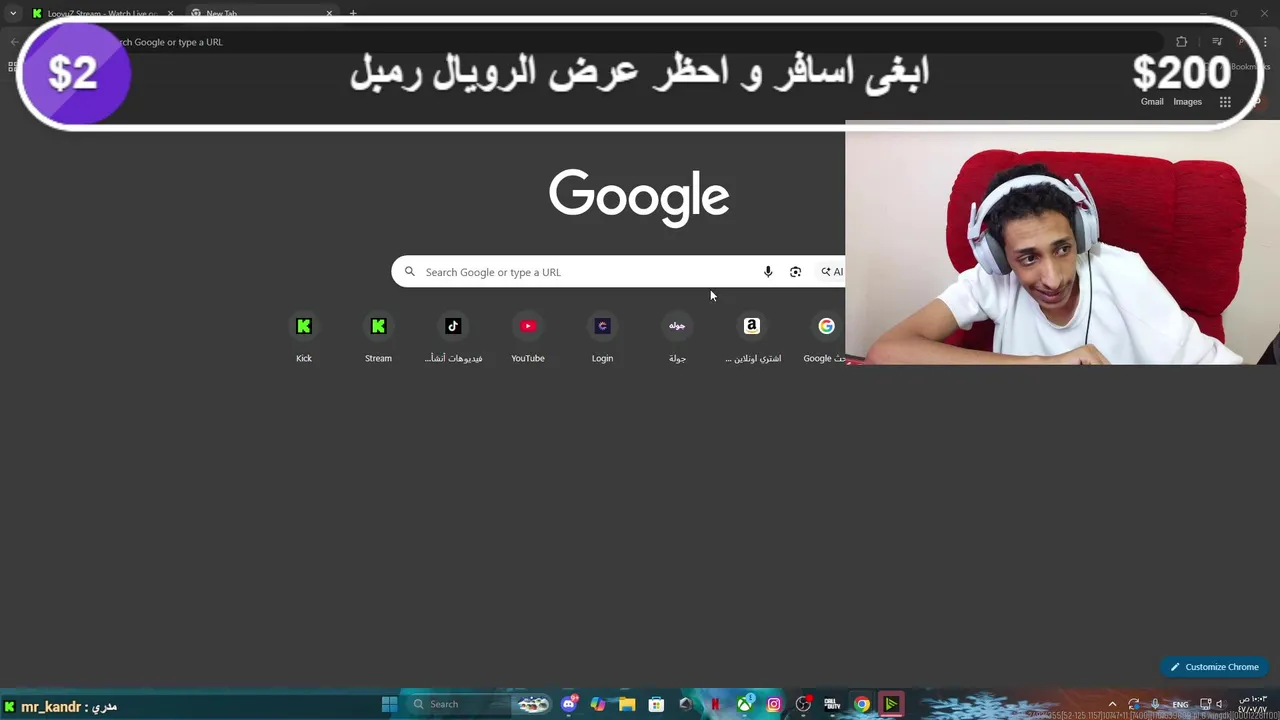
Task: Open the network status tray icon
Action: click(1206, 704)
